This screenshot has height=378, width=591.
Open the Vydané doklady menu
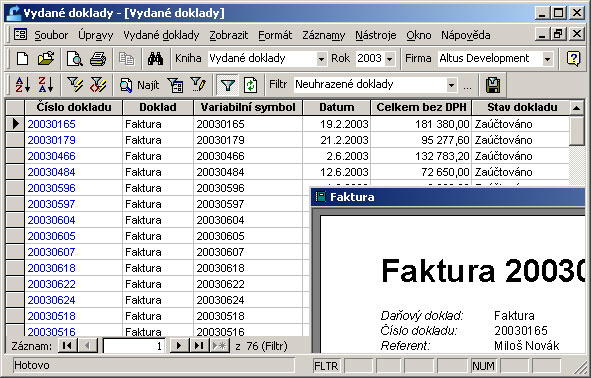tap(161, 35)
